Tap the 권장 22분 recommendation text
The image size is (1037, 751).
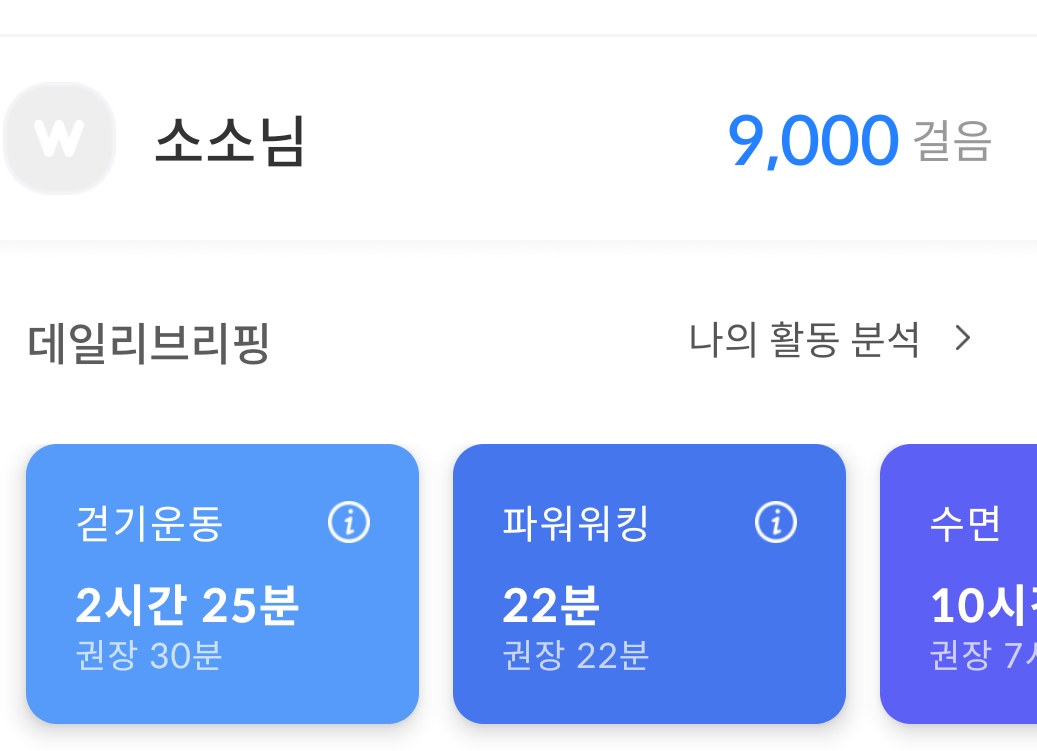point(576,656)
